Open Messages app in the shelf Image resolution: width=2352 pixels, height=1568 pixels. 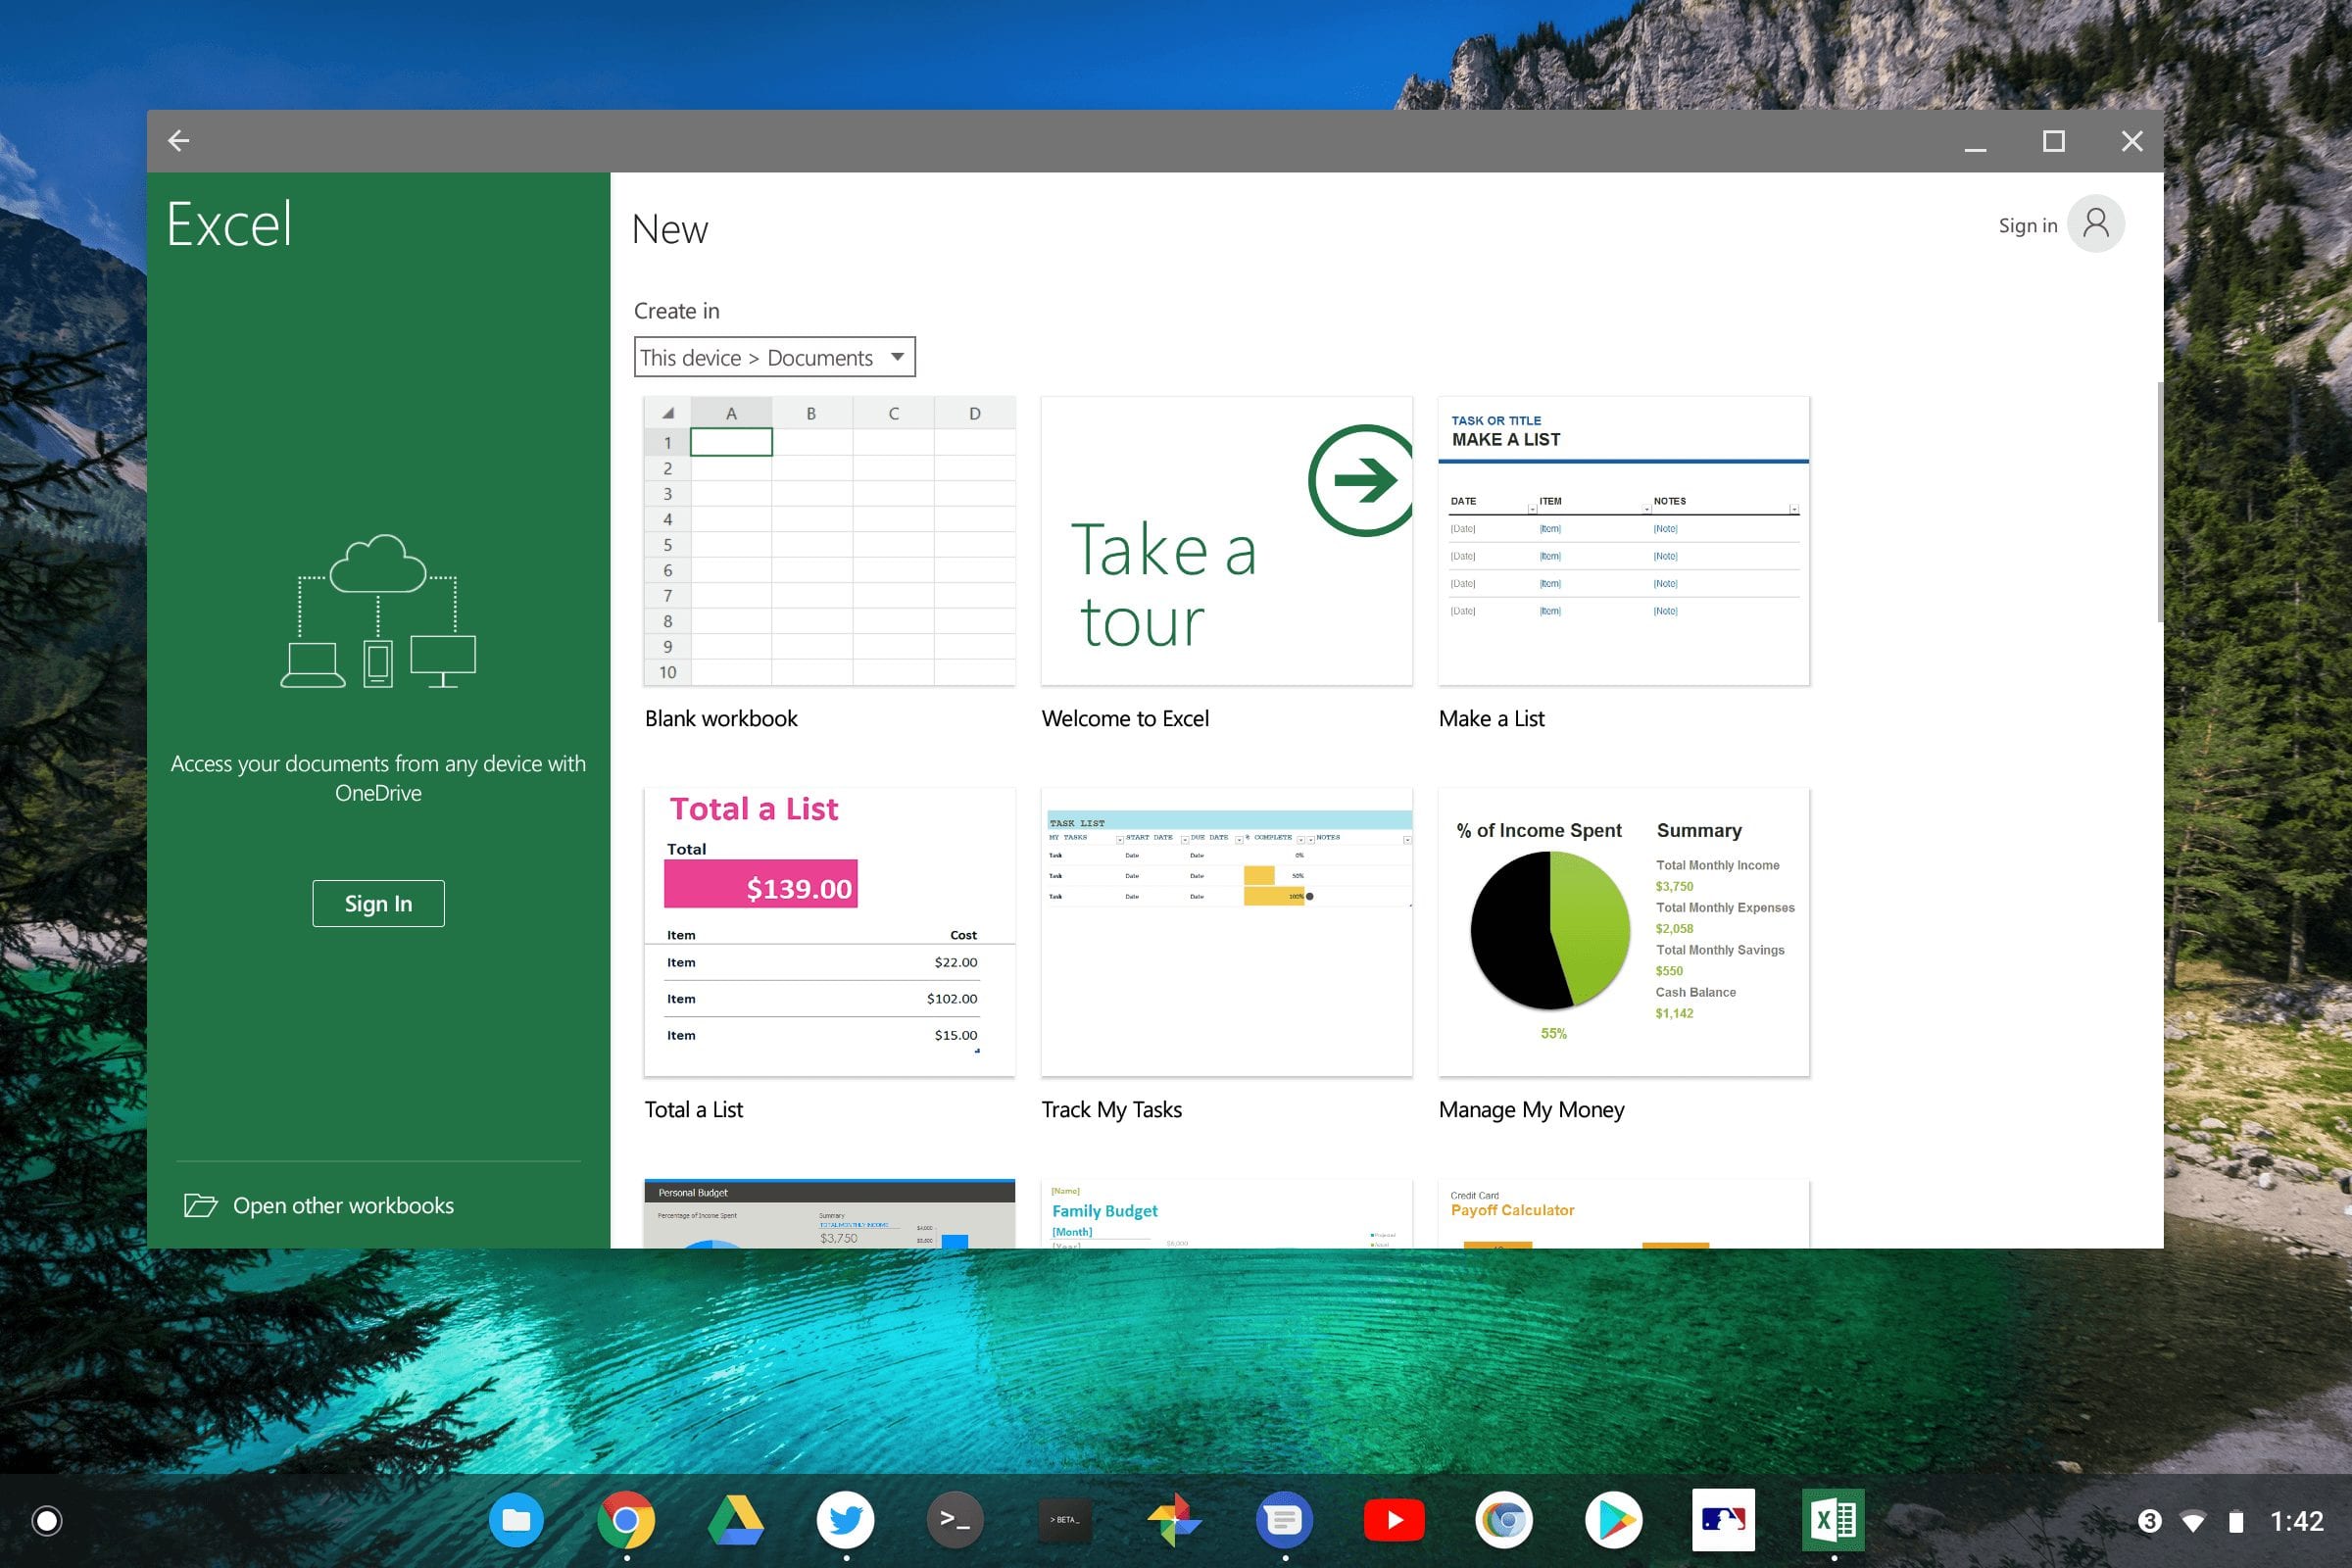pos(1285,1521)
